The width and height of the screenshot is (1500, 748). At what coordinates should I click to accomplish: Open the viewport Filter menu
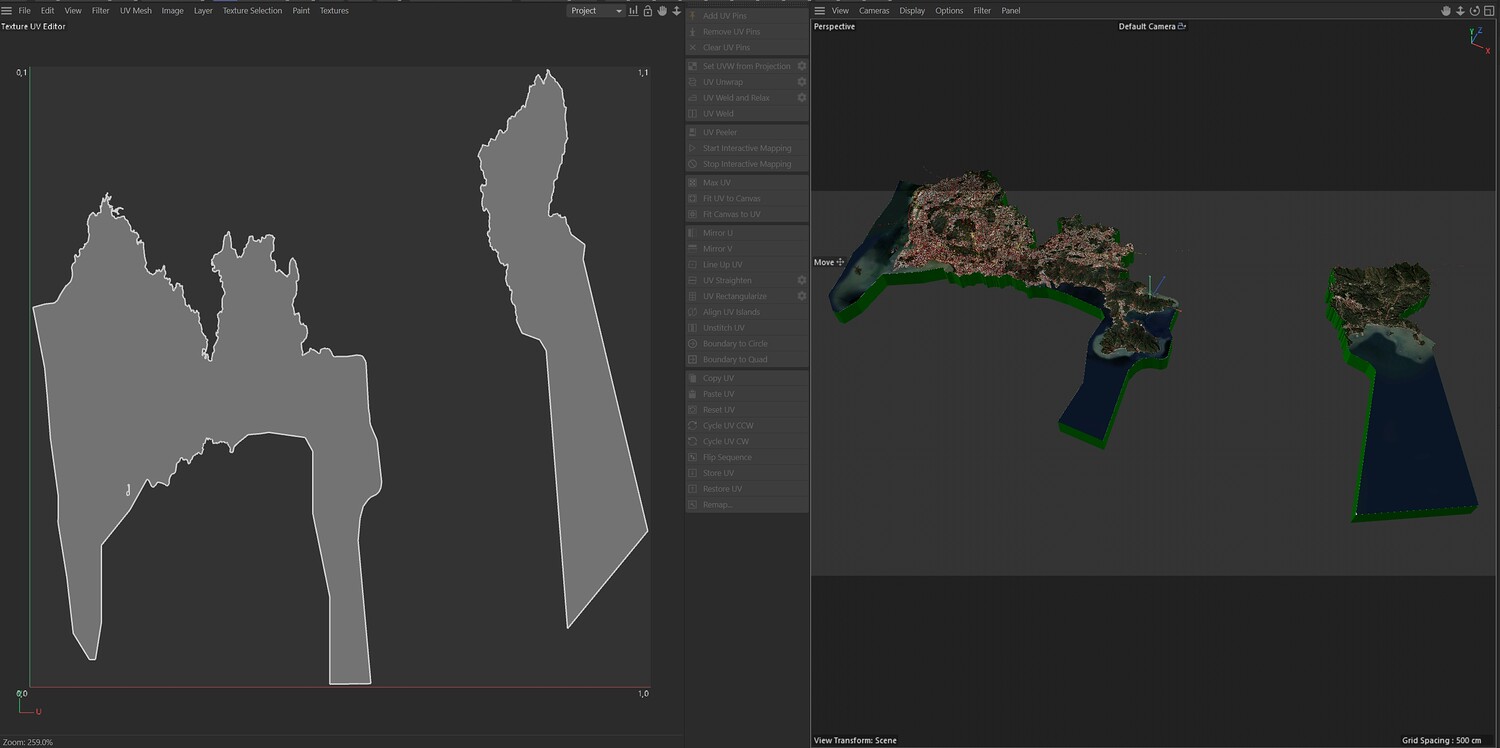[982, 11]
